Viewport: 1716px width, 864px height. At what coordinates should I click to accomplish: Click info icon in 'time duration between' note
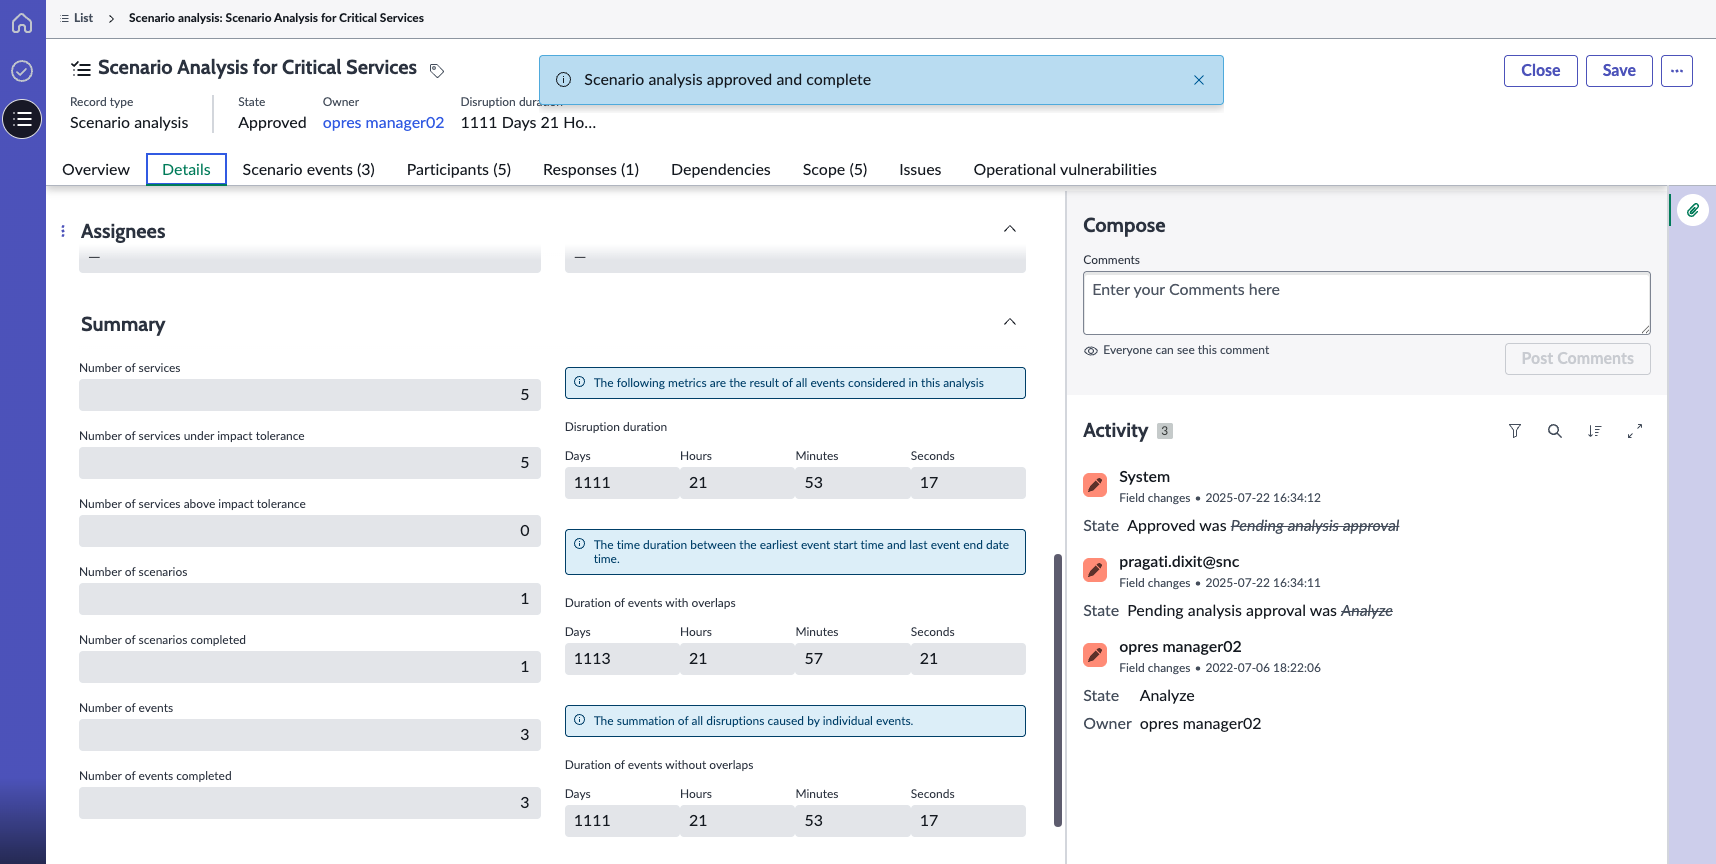coord(580,544)
